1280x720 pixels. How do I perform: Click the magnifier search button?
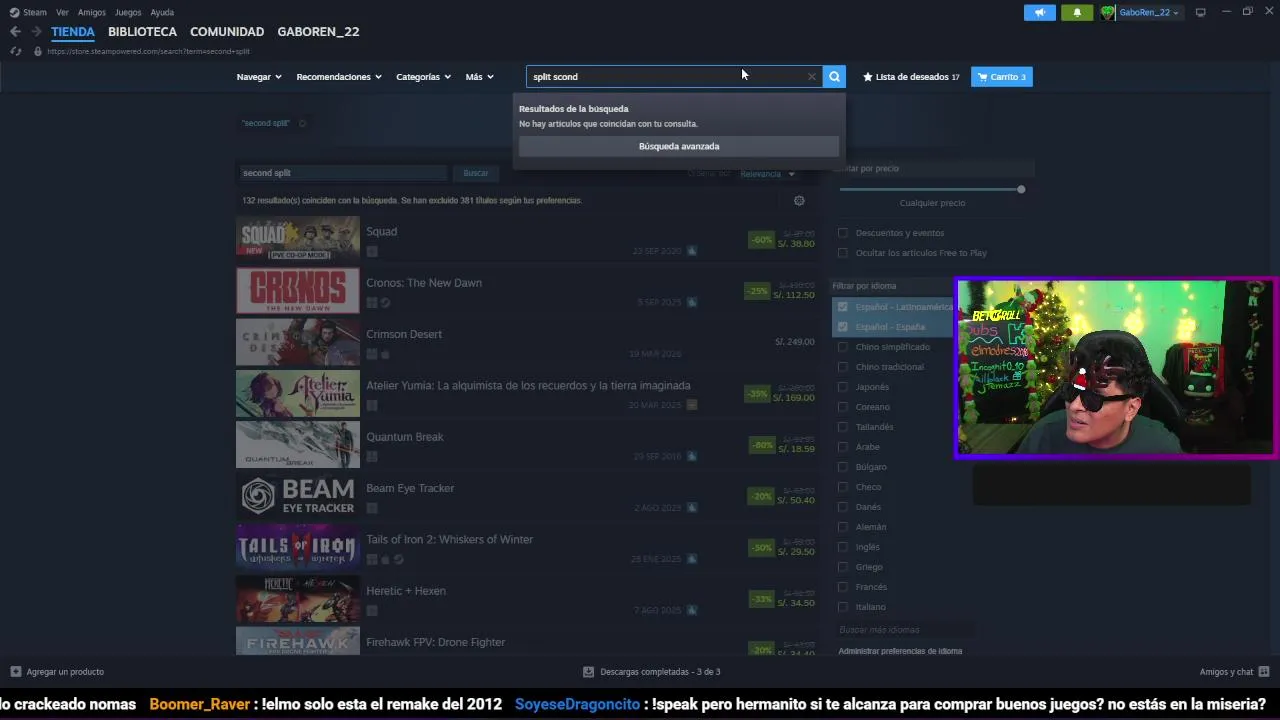pyautogui.click(x=834, y=77)
